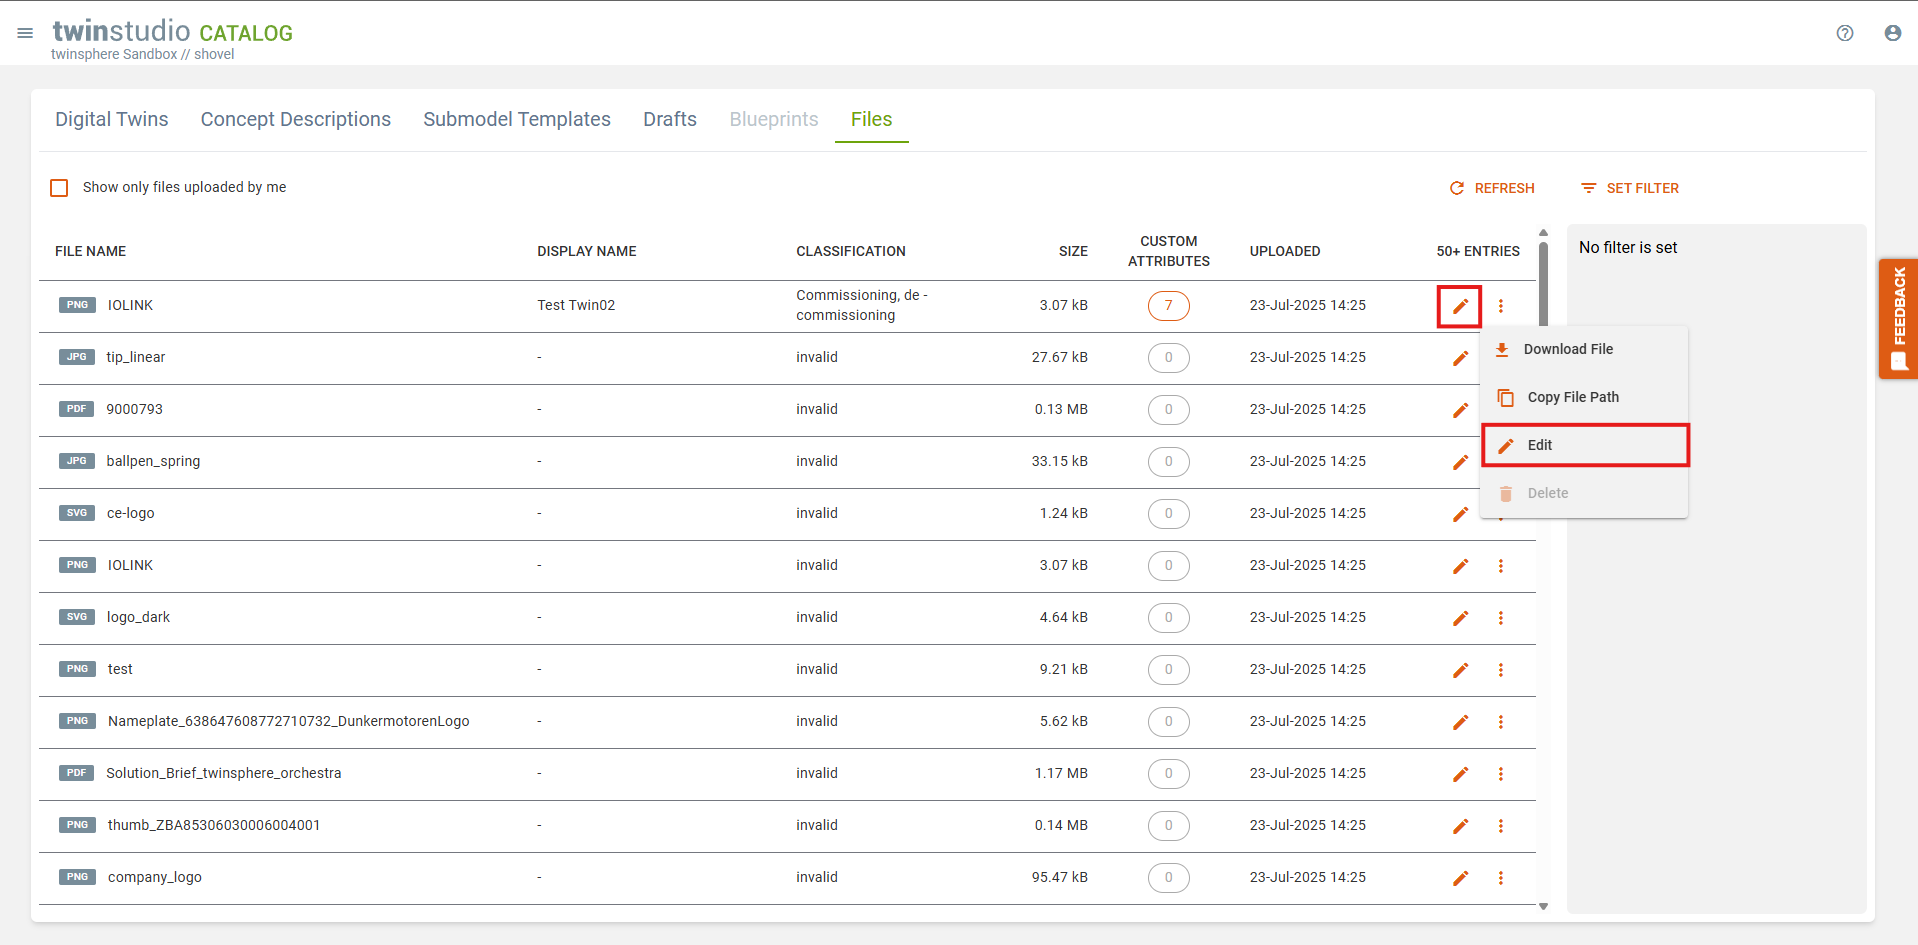Edit the logo_dark file via pencil icon

[1460, 618]
